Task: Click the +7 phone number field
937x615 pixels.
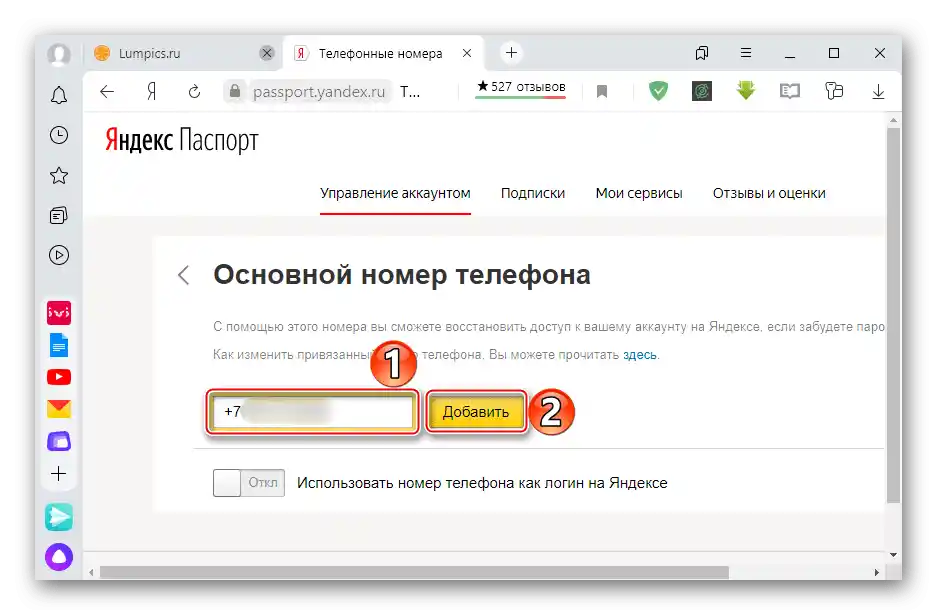Action: (313, 412)
